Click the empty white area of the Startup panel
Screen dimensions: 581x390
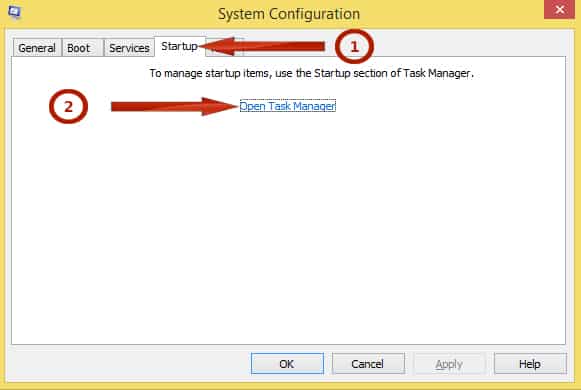point(288,230)
